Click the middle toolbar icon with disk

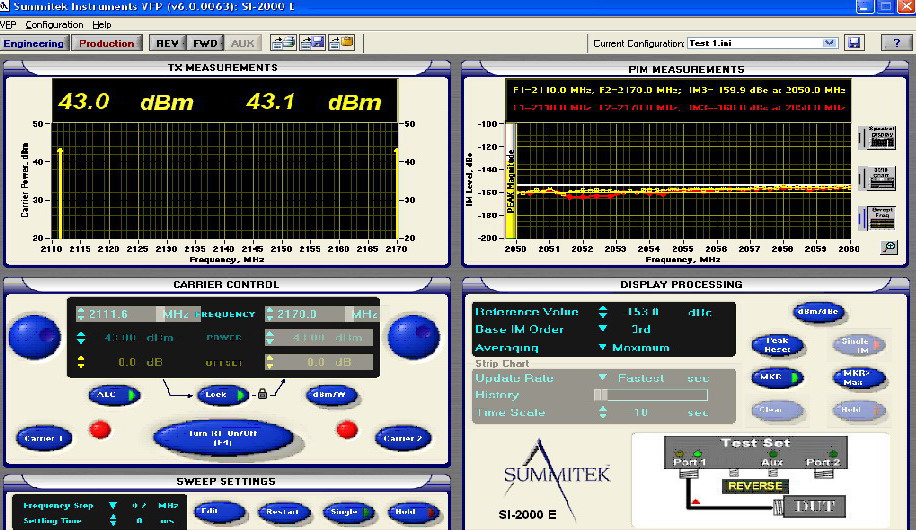[x=312, y=43]
